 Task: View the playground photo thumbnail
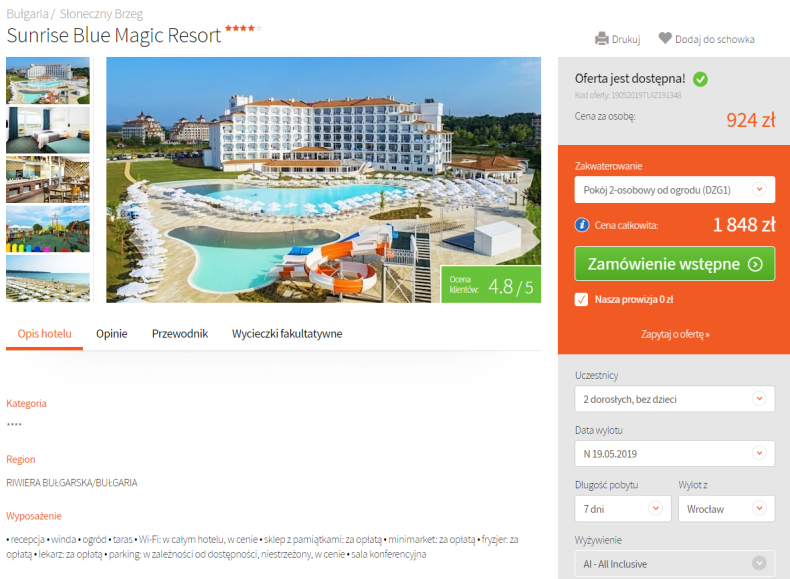click(x=48, y=229)
